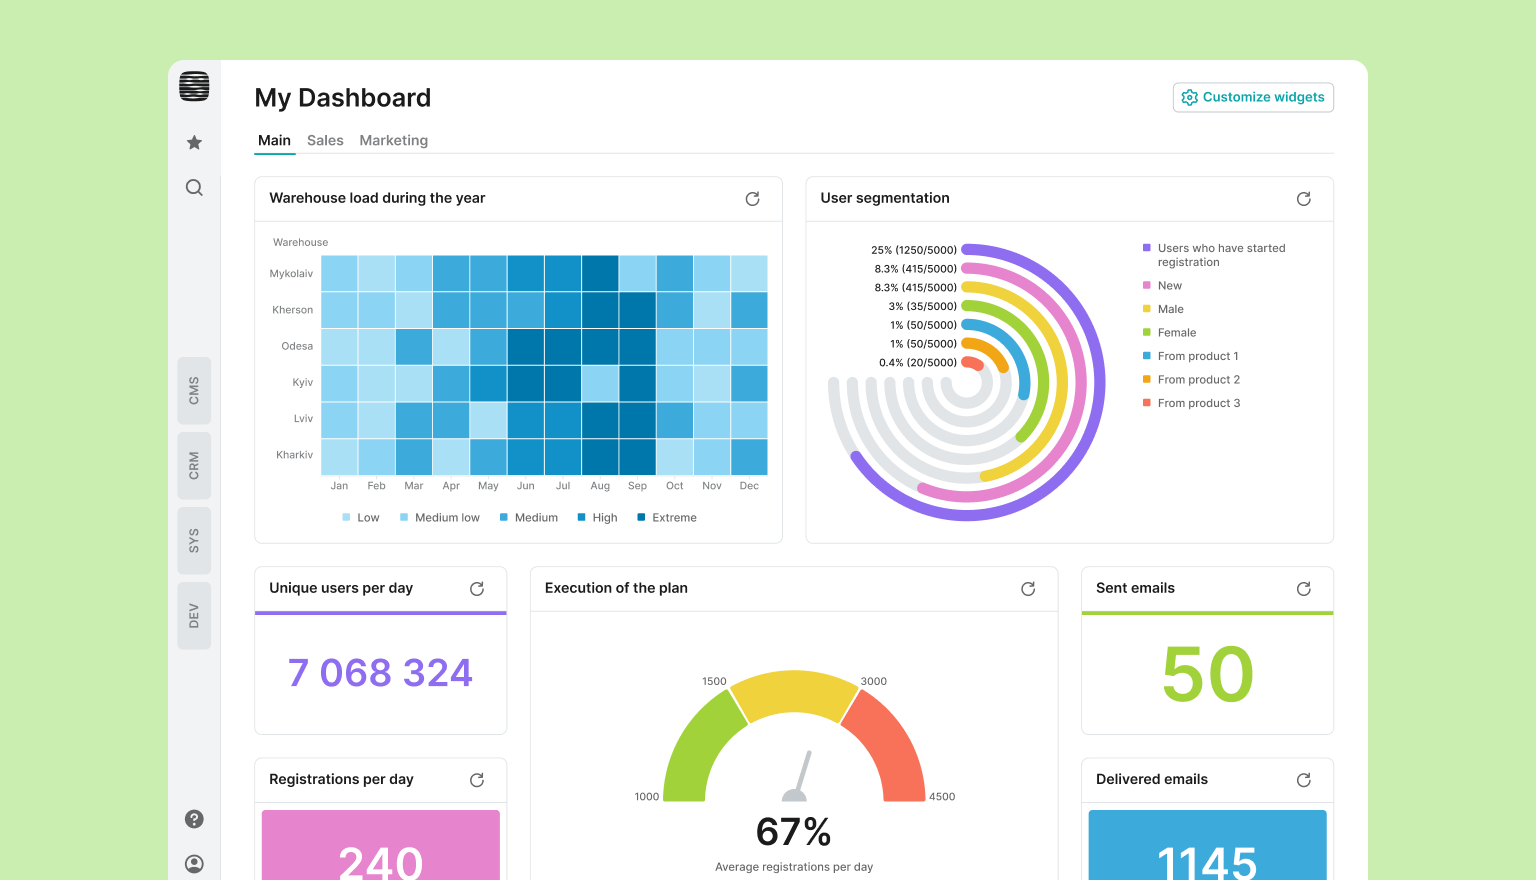The image size is (1536, 880).
Task: Toggle the Female series in segmentation legend
Action: click(1176, 333)
